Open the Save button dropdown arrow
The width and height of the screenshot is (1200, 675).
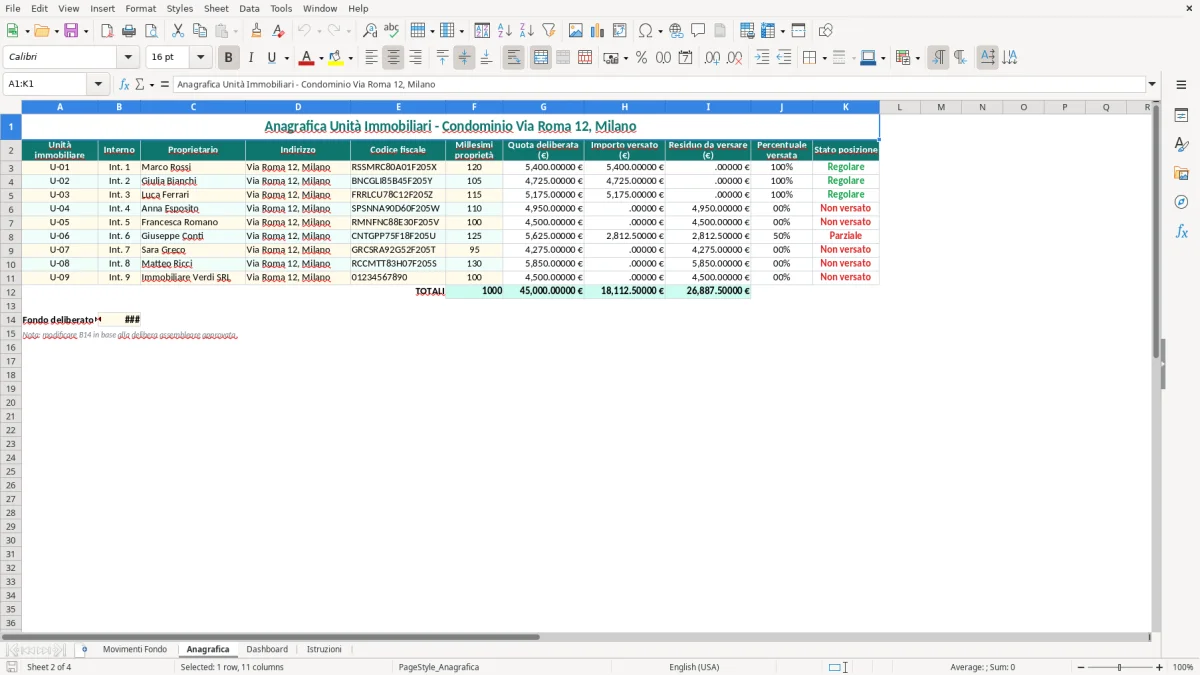click(x=86, y=31)
